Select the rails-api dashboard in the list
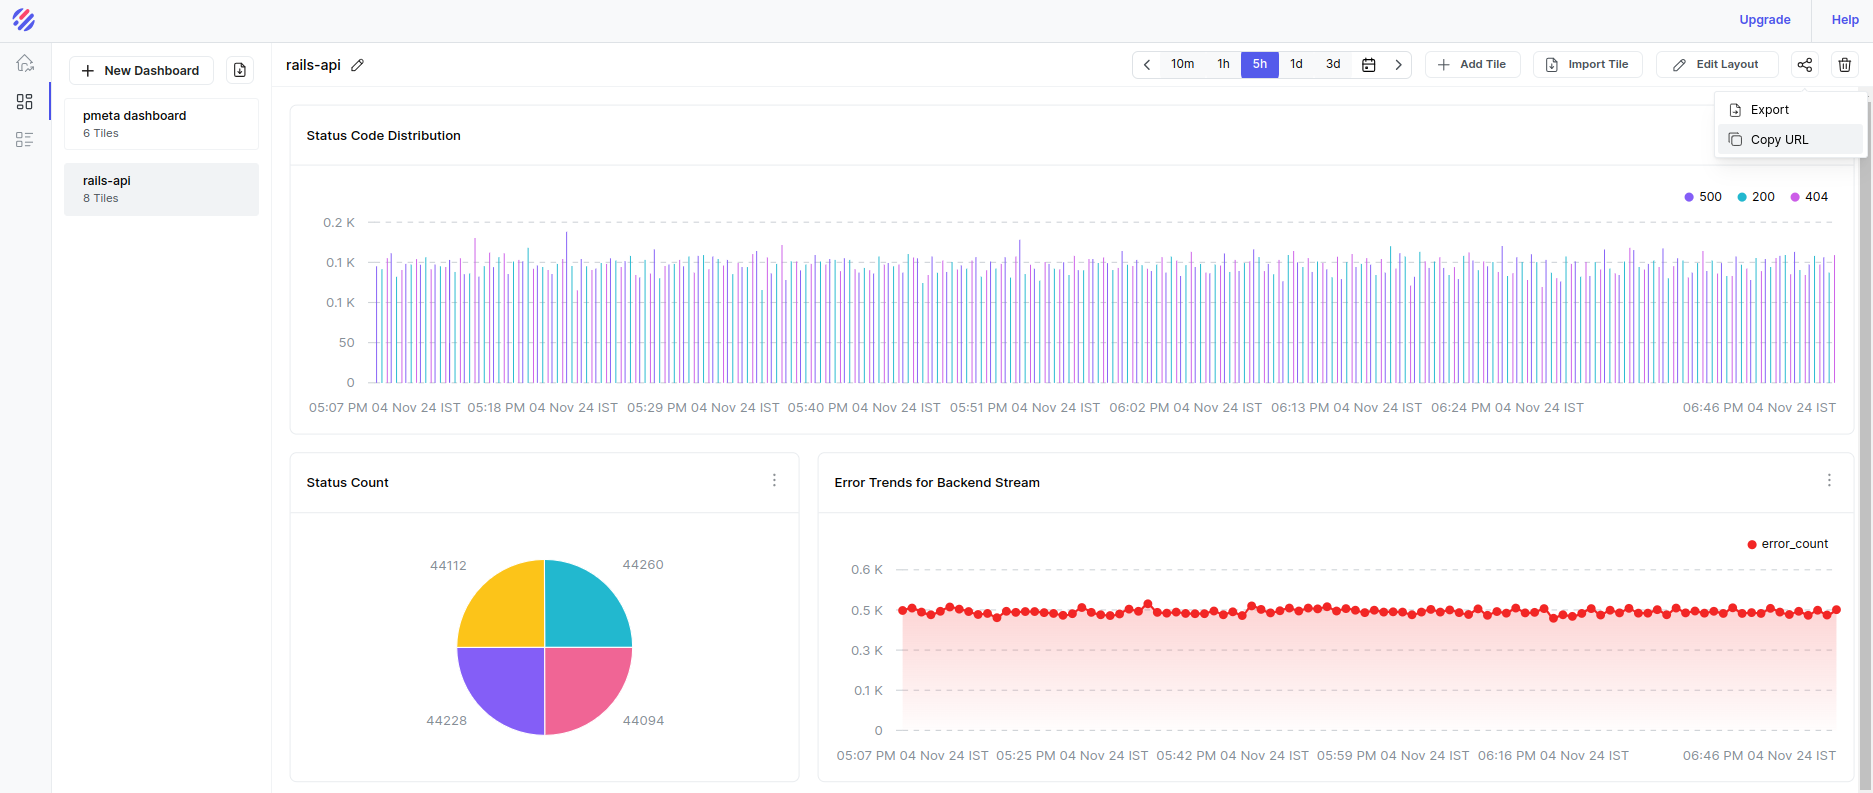The width and height of the screenshot is (1873, 793). tap(161, 189)
